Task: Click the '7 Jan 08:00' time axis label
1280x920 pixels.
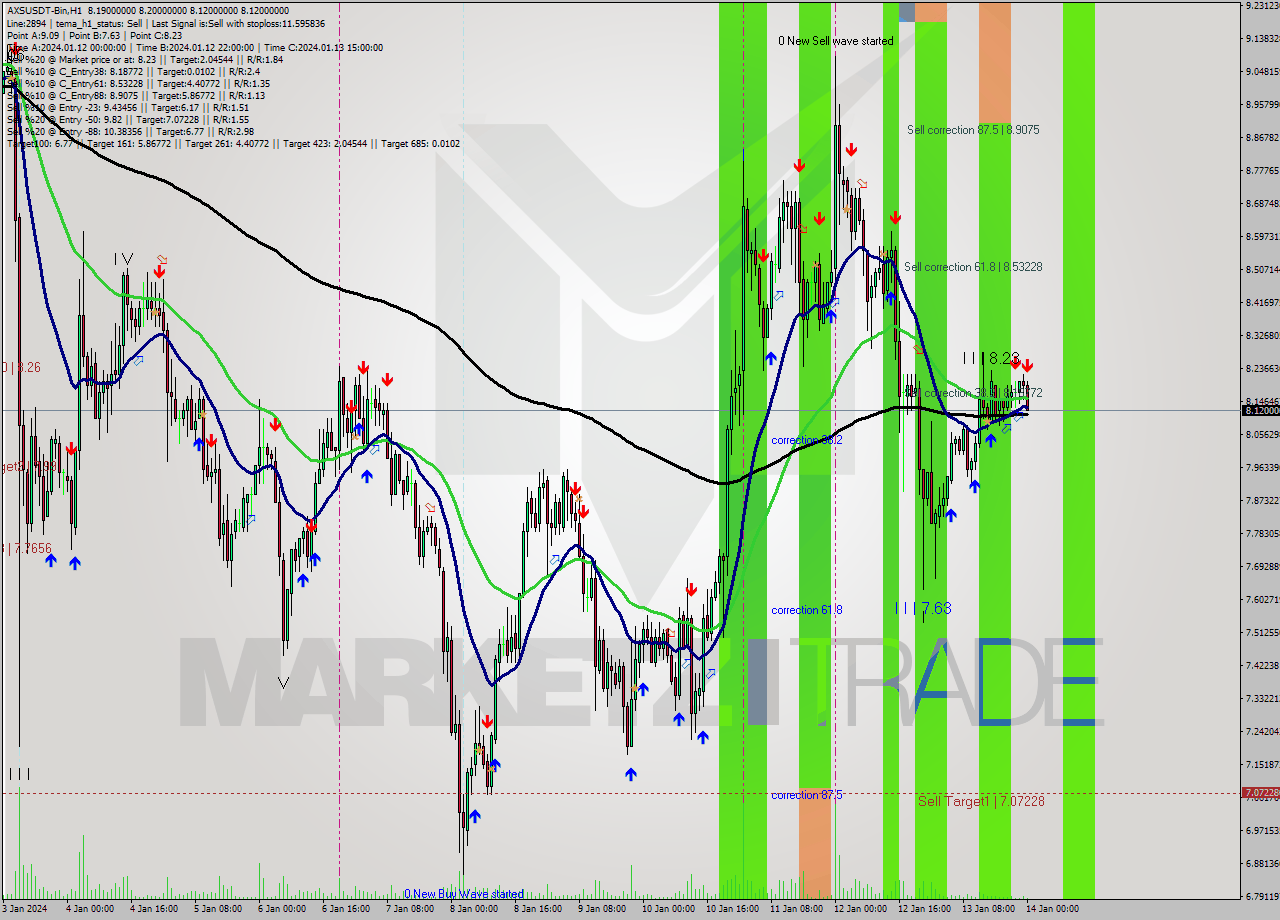Action: [409, 909]
